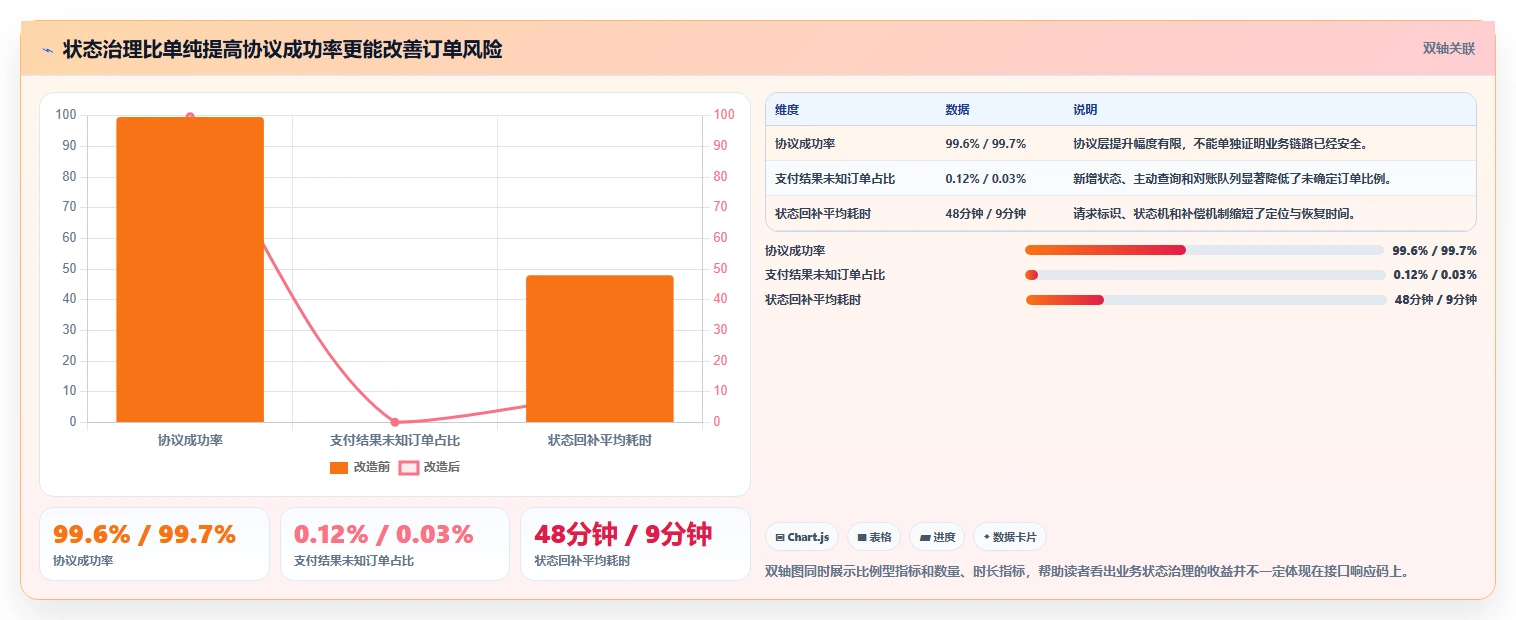Click the card title 状态治理比单纯提高协议成功率
This screenshot has height=620, width=1516.
pos(283,49)
